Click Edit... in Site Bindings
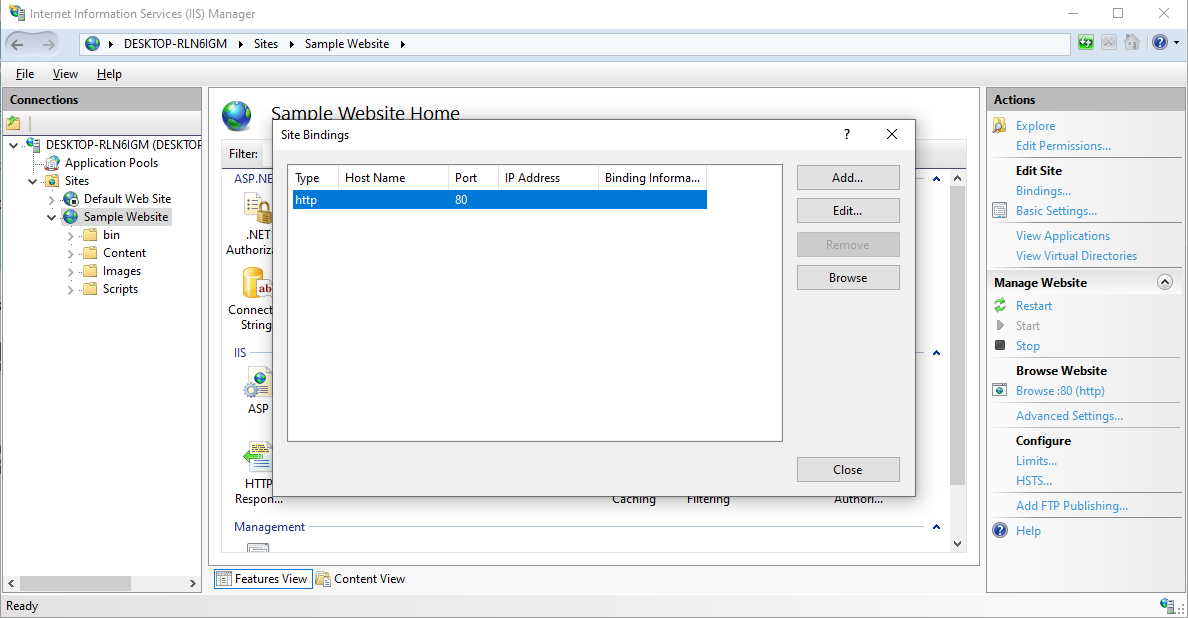This screenshot has height=618, width=1188. [848, 211]
